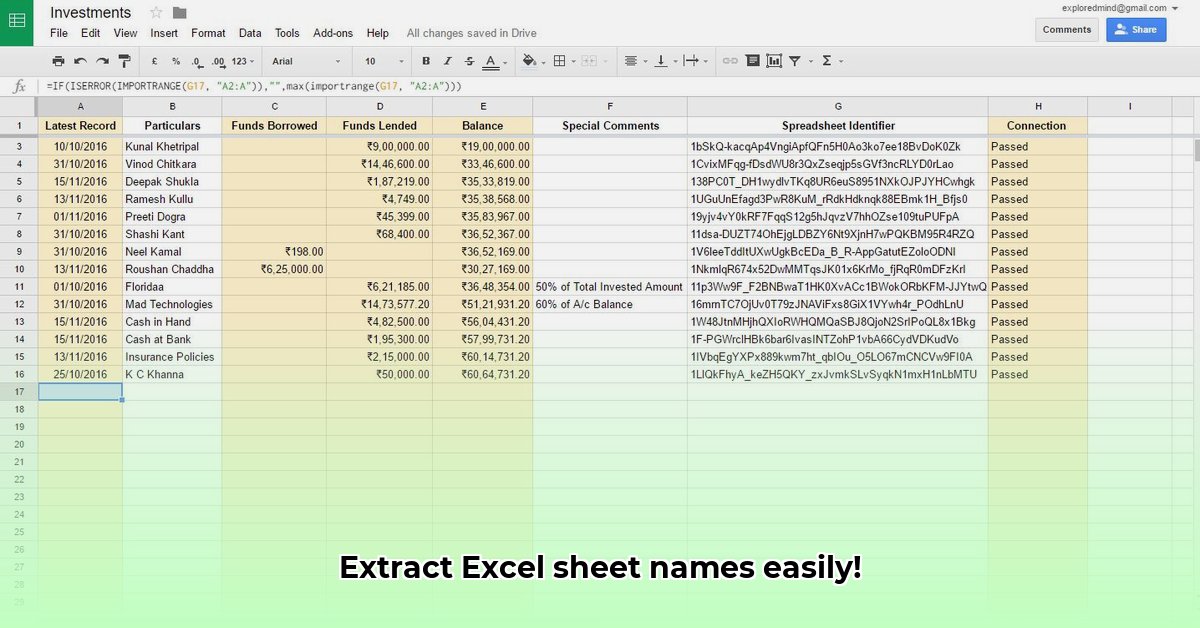Toggle italic formatting

point(447,61)
